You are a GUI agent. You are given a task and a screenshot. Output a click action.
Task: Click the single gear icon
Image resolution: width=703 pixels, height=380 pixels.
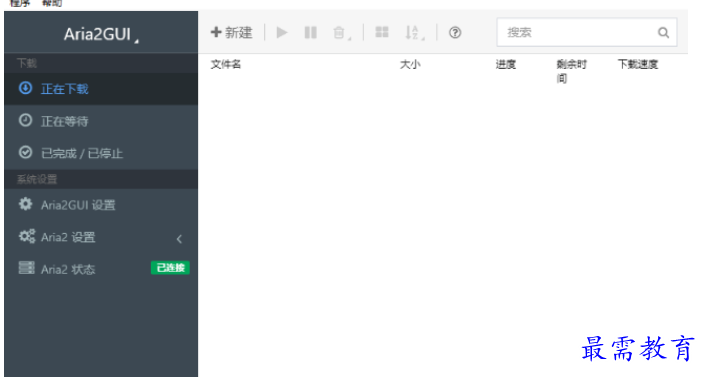(x=26, y=204)
